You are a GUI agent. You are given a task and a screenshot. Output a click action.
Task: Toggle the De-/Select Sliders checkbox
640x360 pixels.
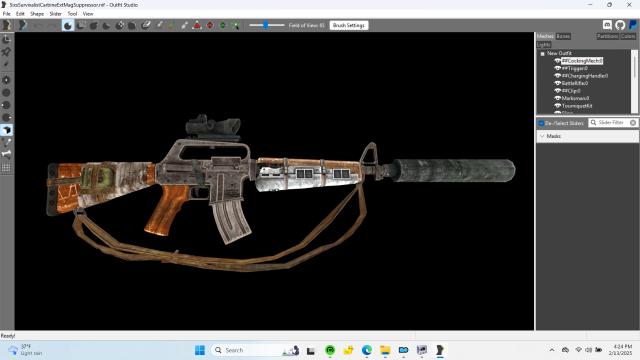click(541, 123)
